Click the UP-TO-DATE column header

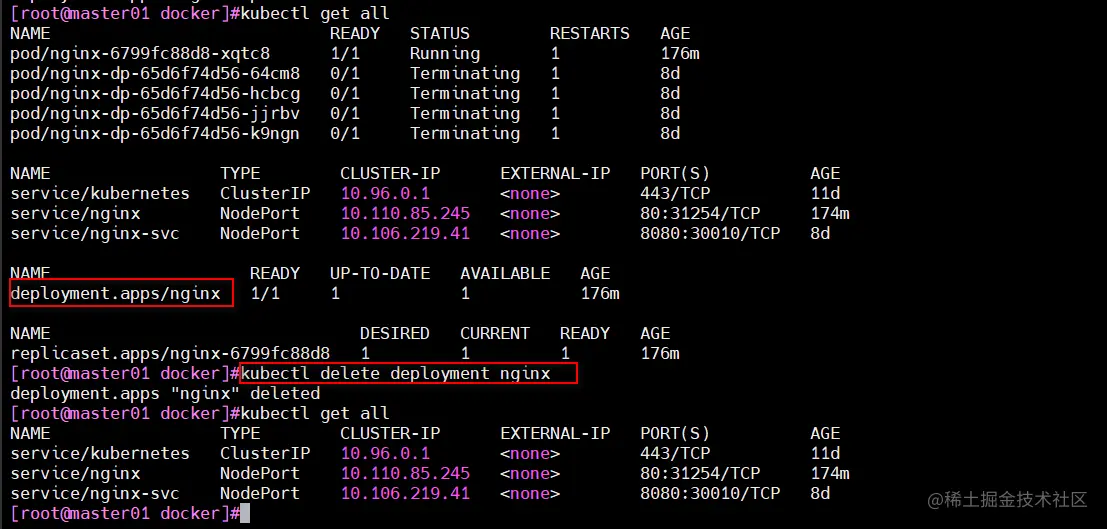[380, 273]
